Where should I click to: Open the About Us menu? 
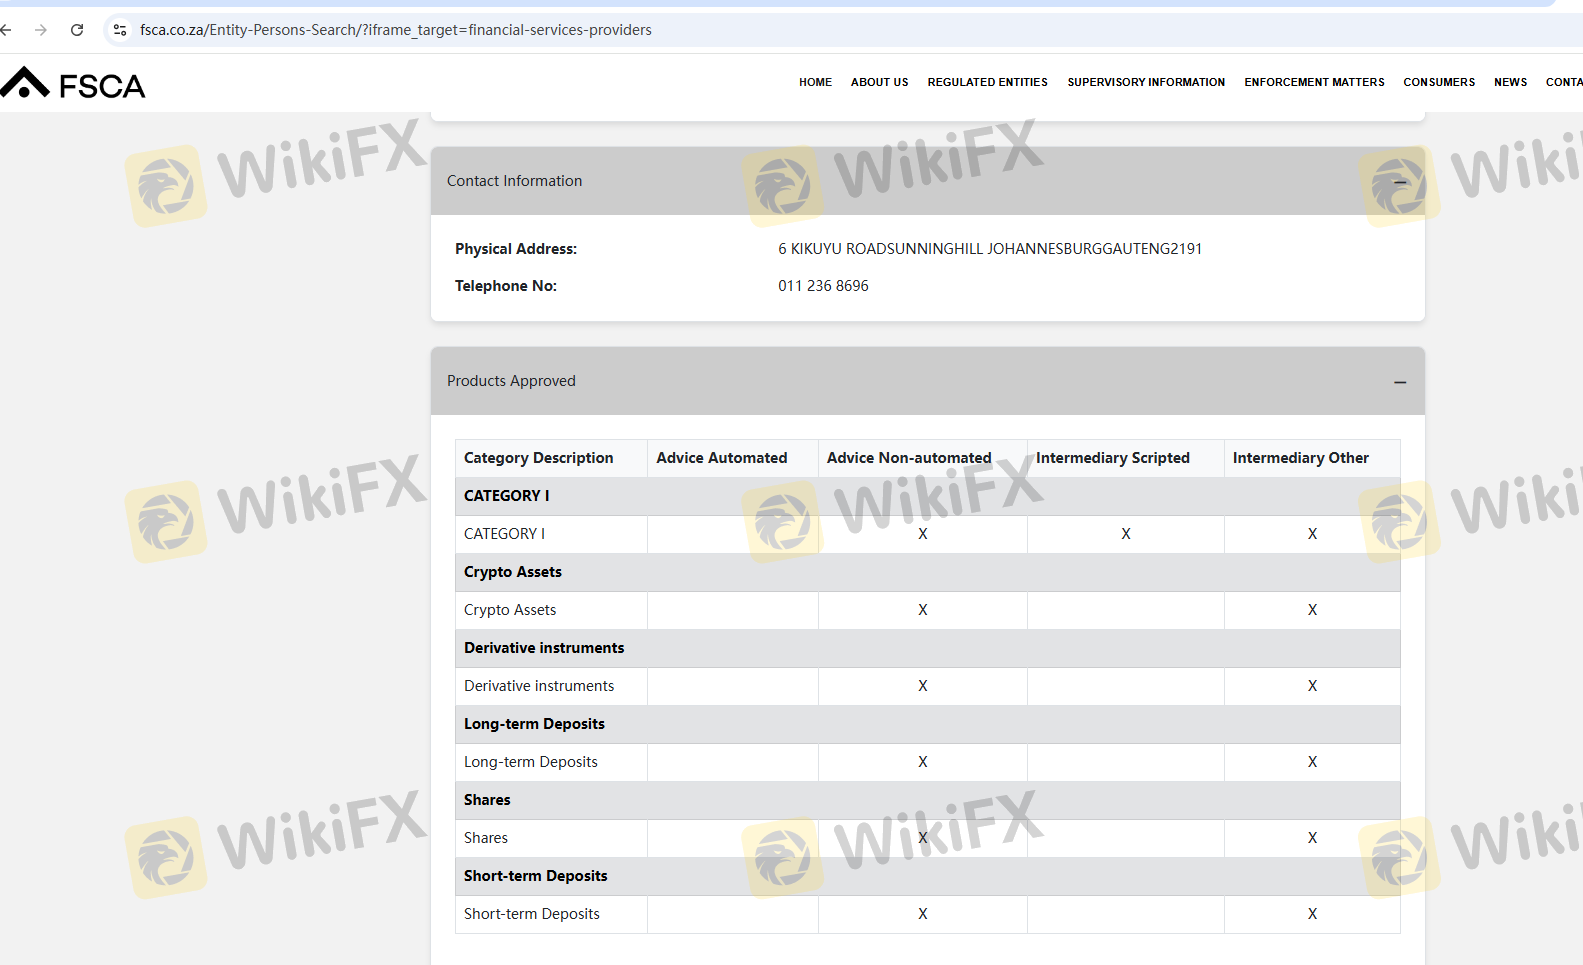[879, 82]
